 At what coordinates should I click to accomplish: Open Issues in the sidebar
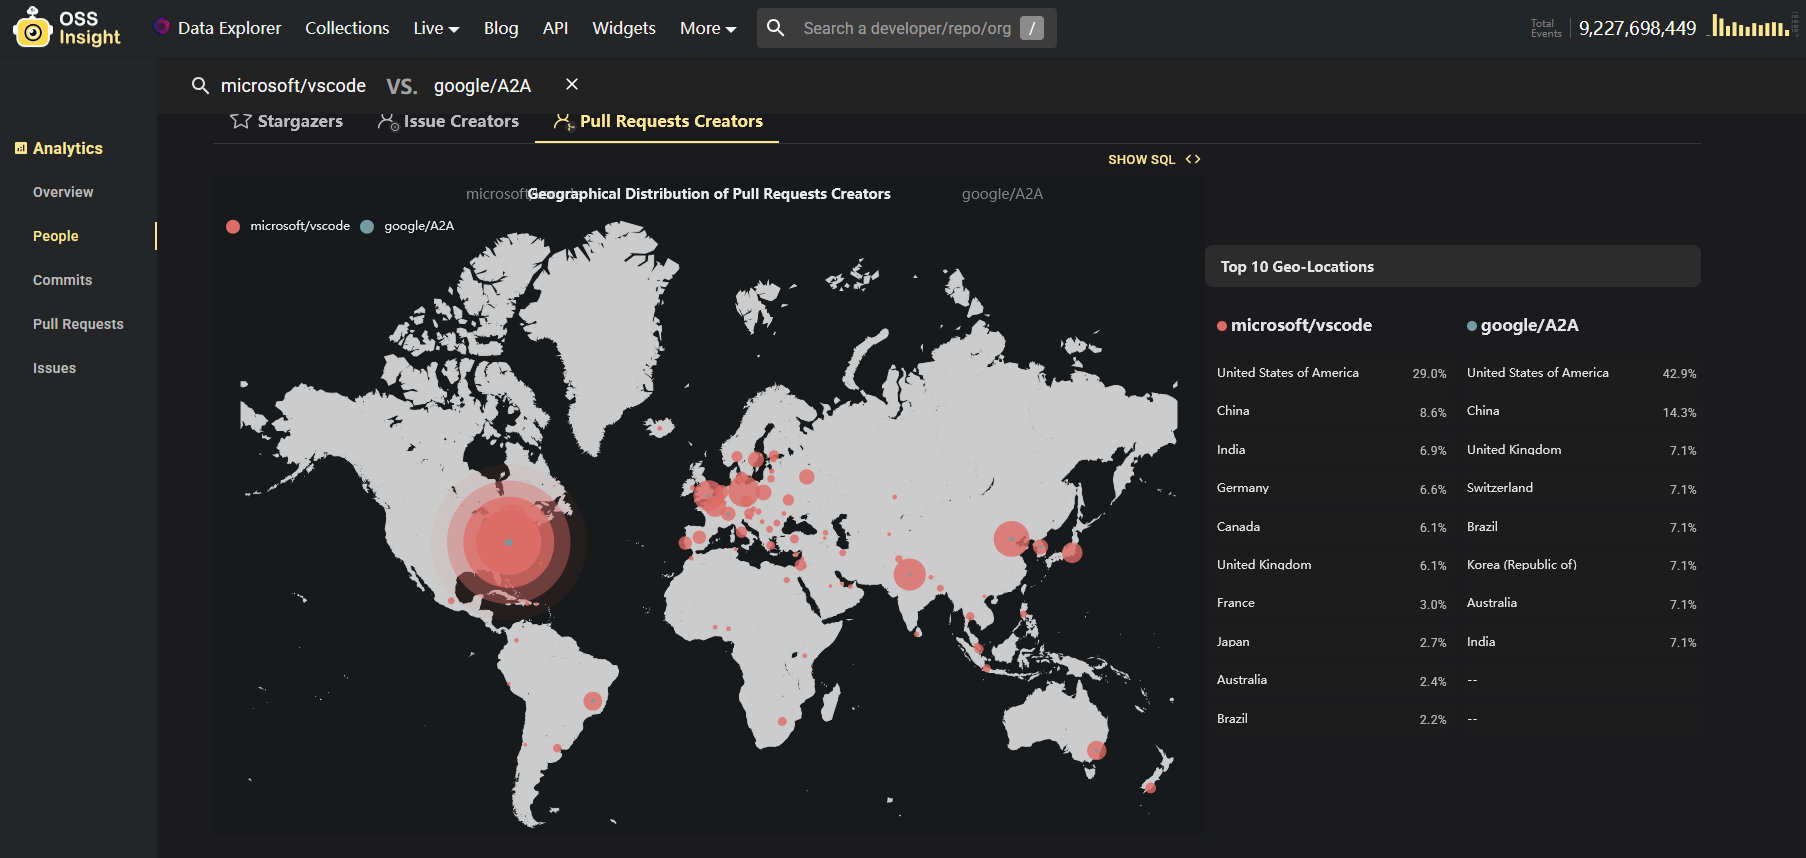click(x=54, y=368)
